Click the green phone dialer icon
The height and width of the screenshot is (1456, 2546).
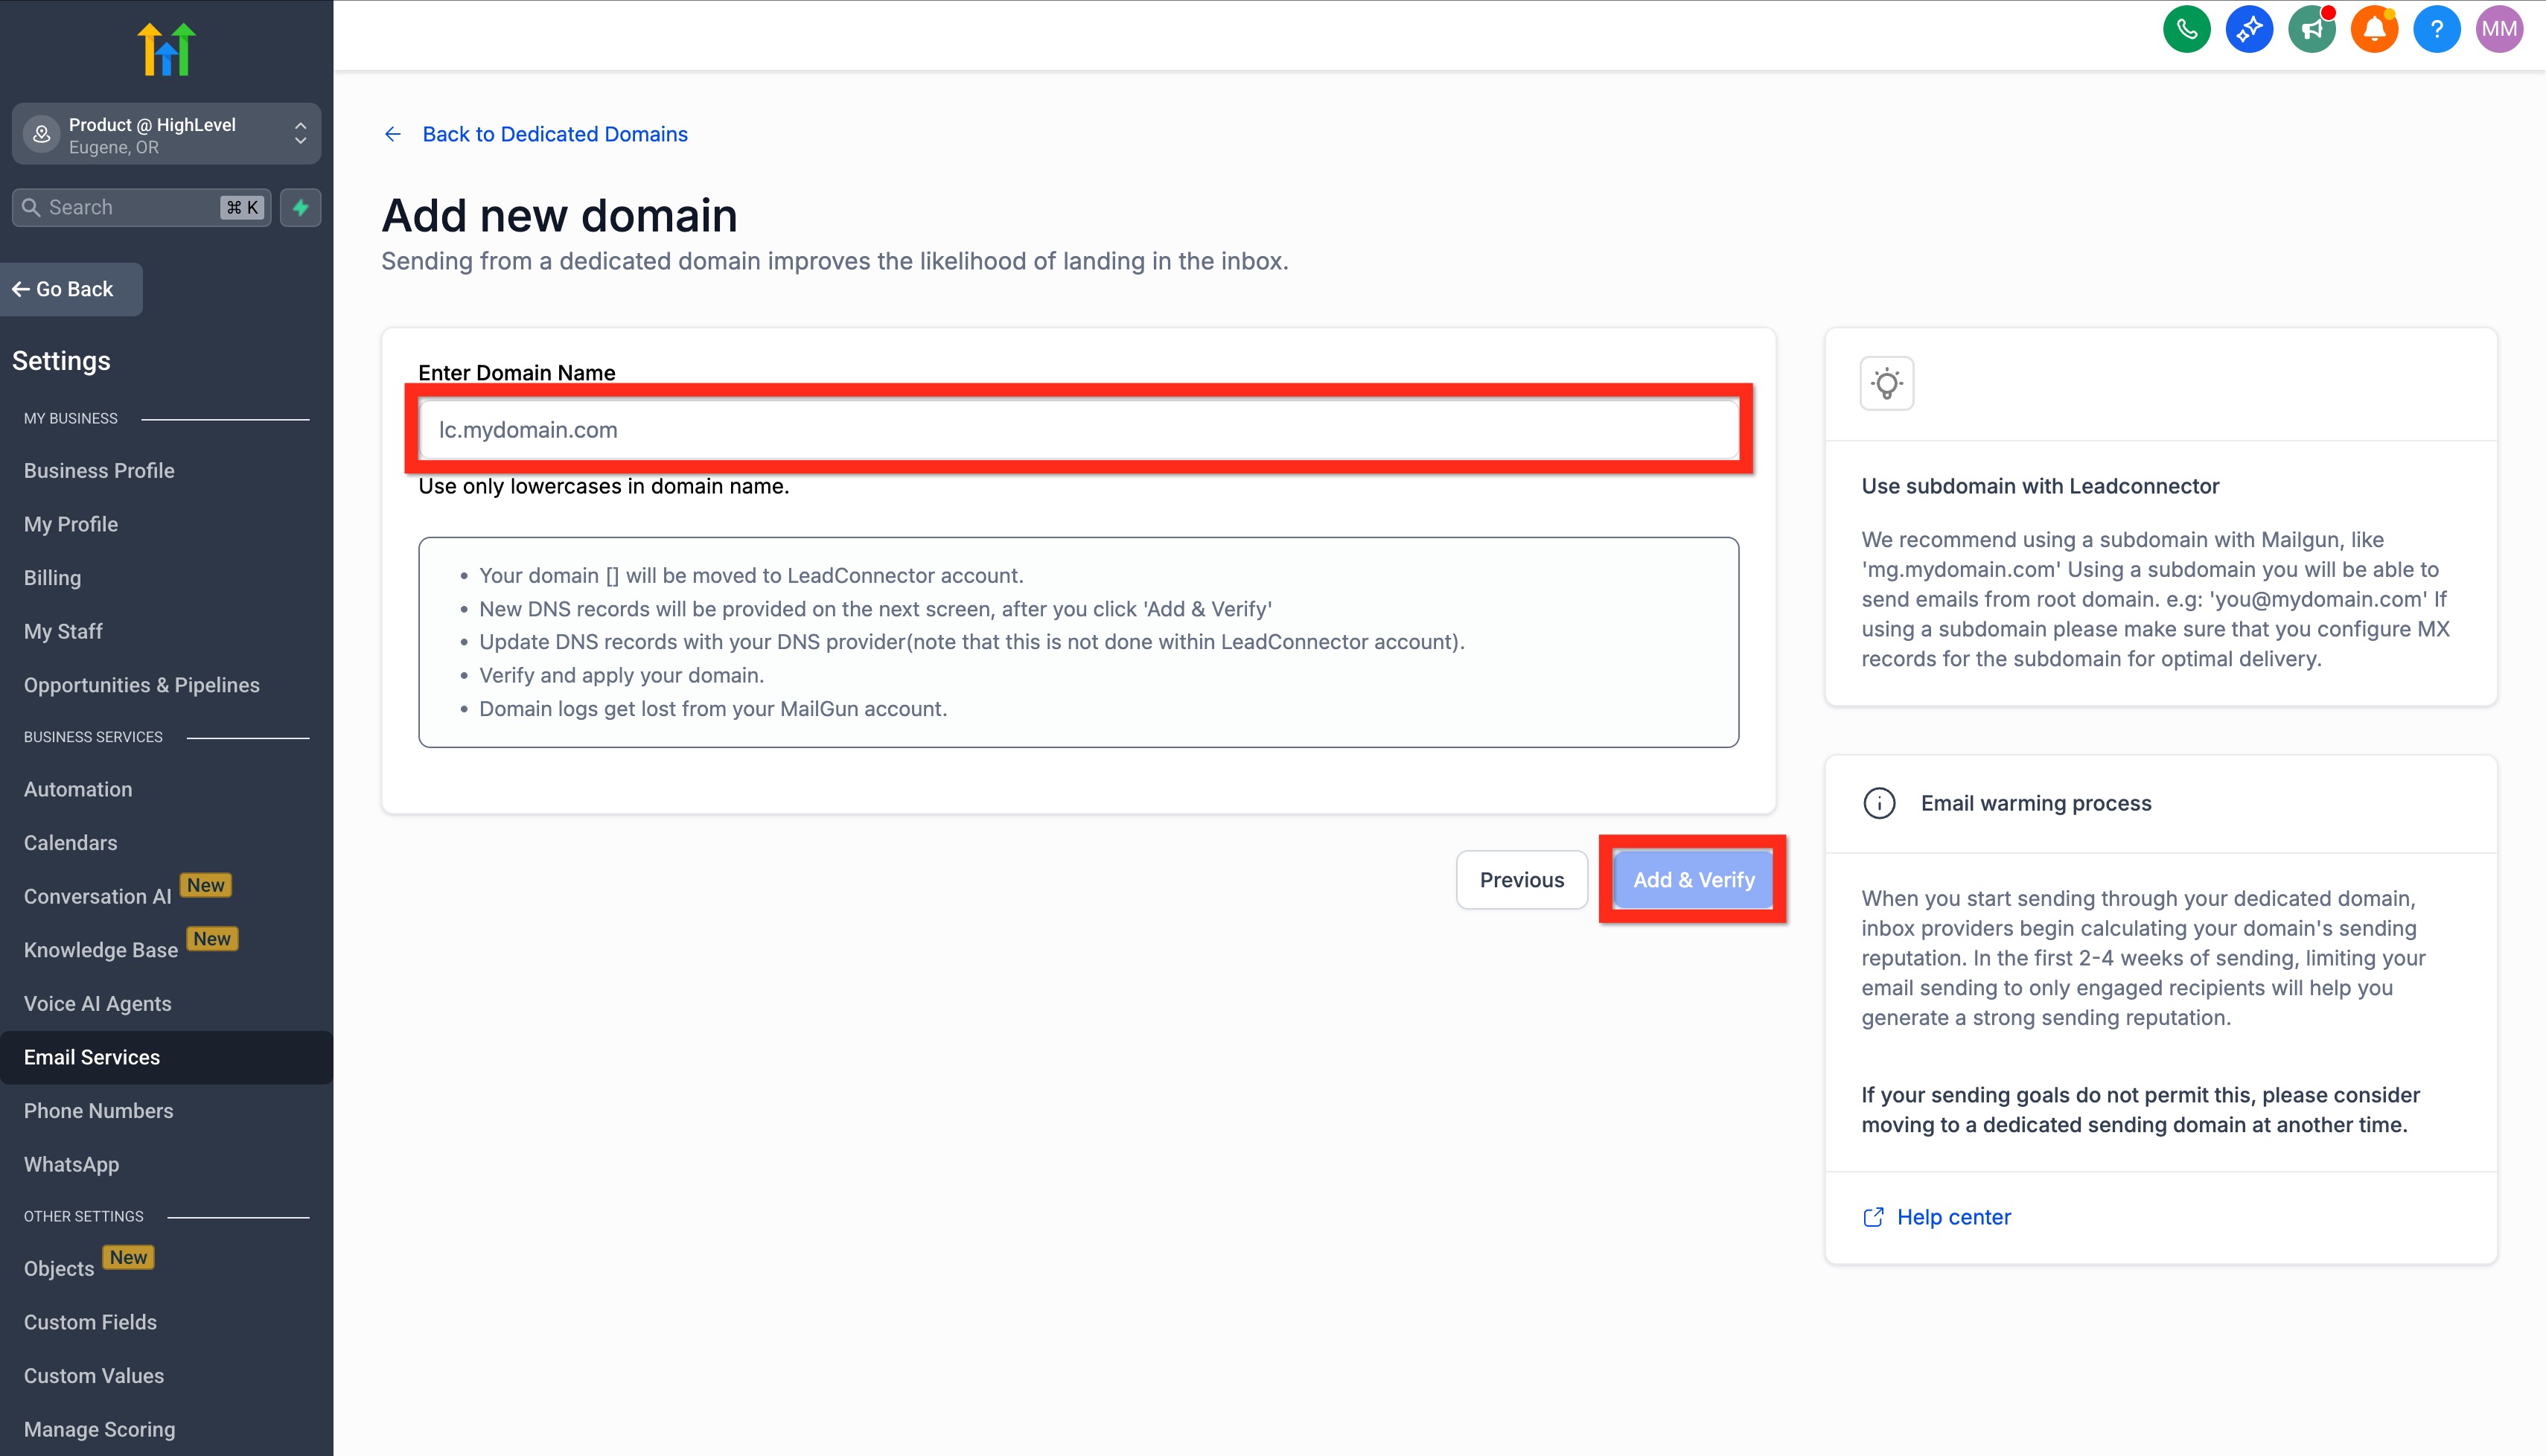pos(2186,29)
